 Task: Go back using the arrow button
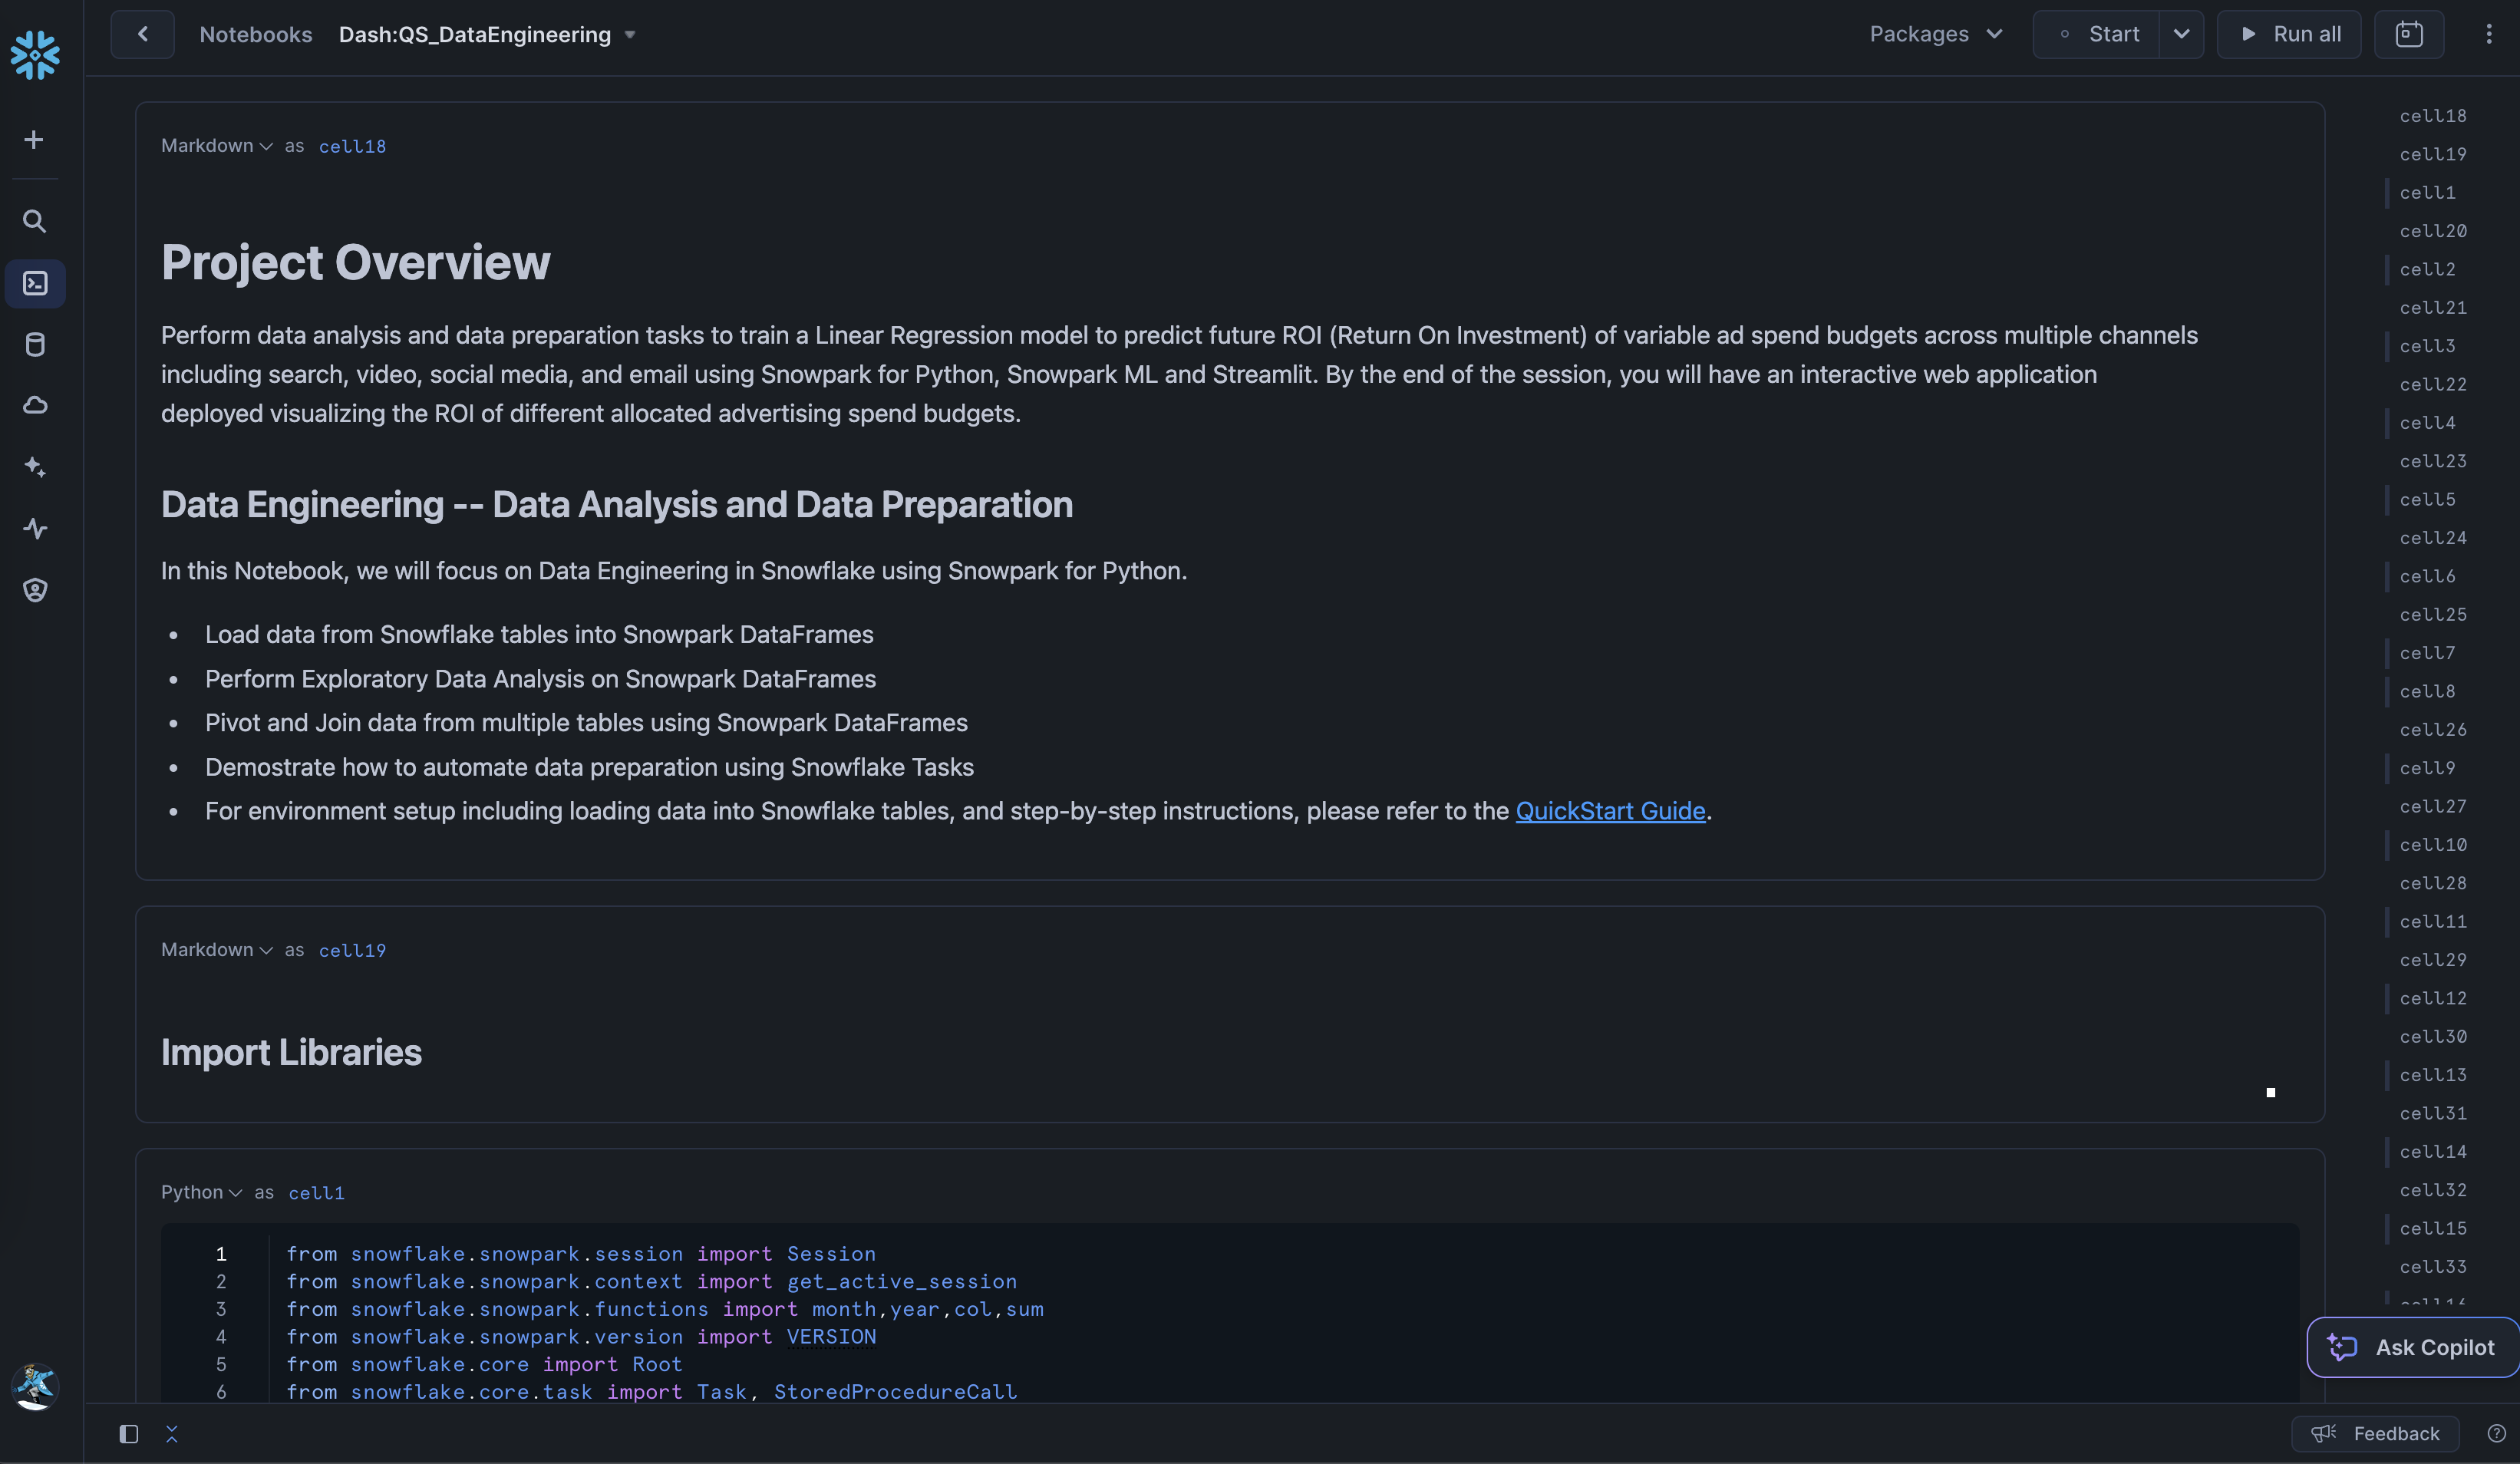[x=142, y=34]
